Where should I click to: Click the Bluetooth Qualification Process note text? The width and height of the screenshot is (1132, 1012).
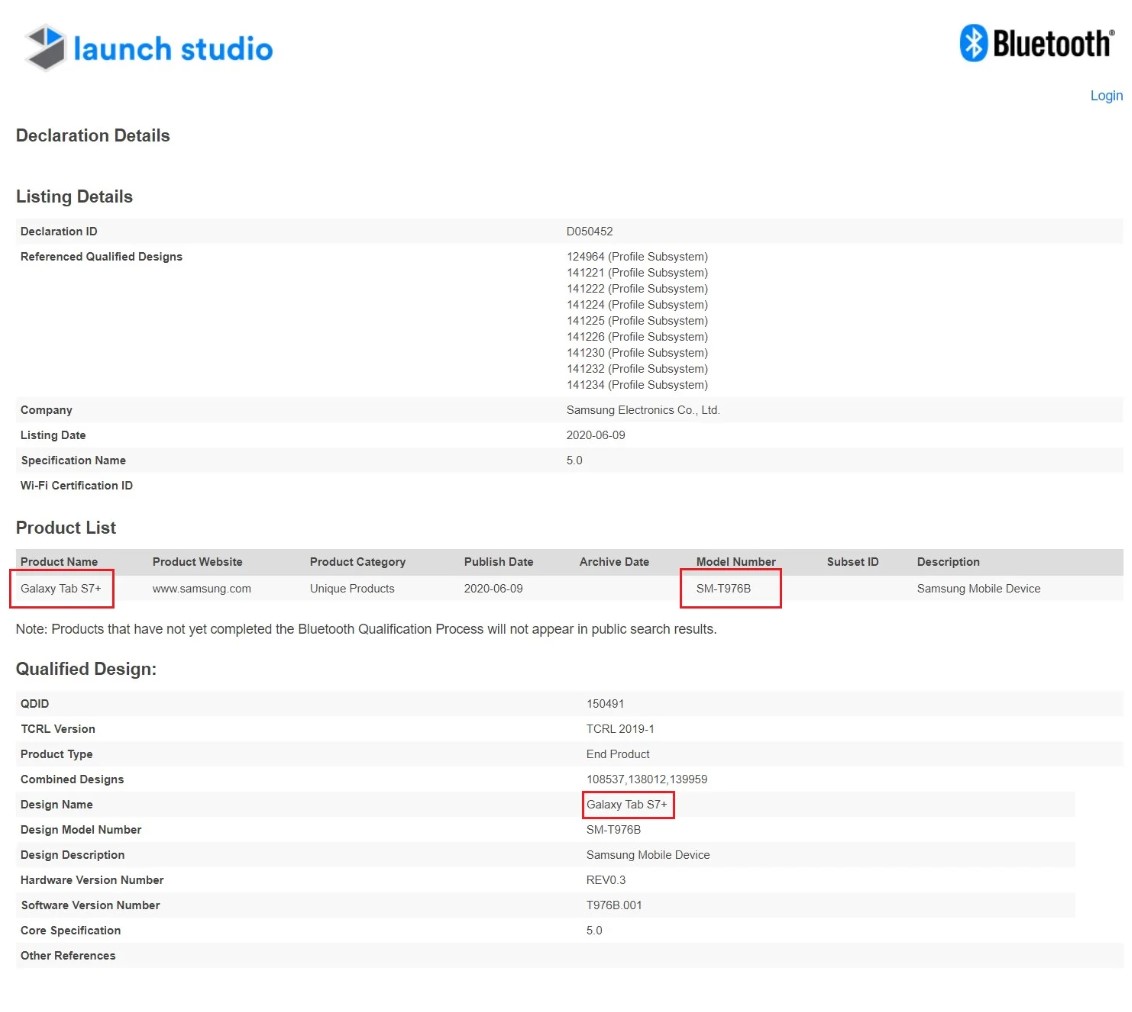coord(366,629)
